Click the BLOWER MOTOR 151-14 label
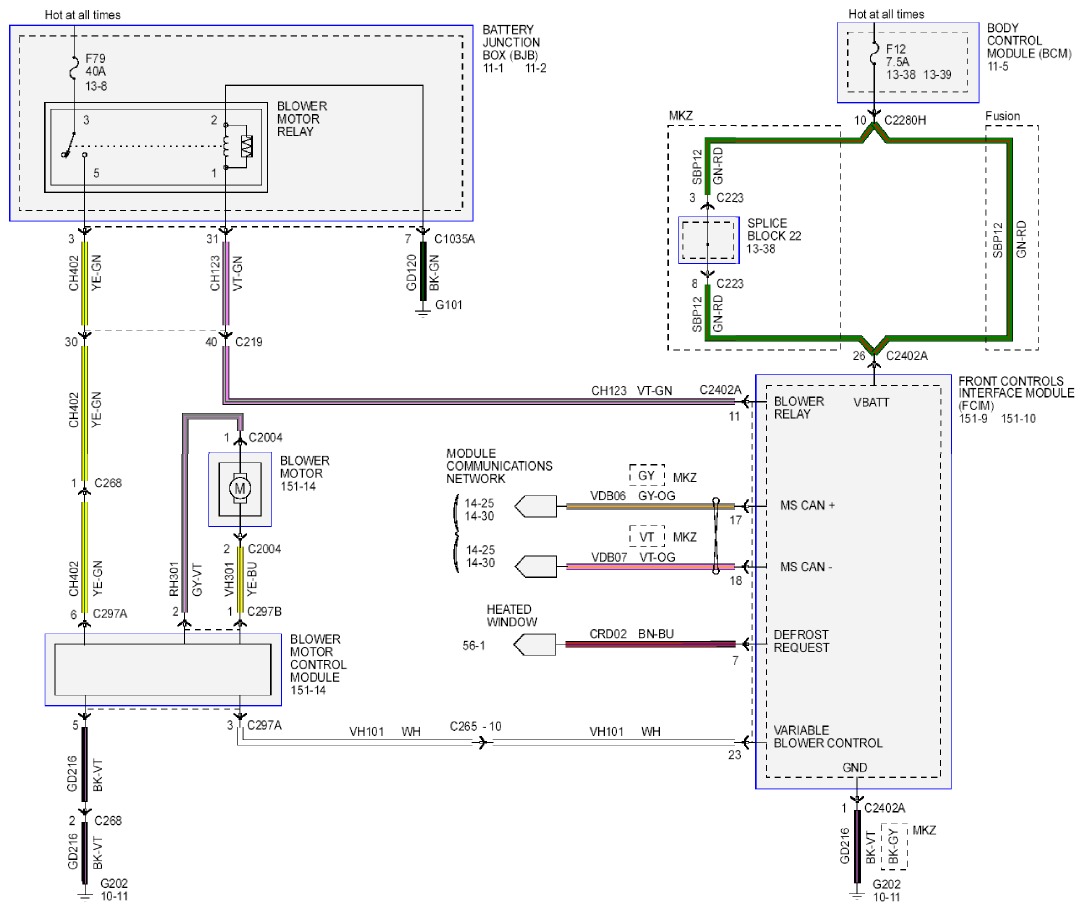This screenshot has height=911, width=1084. click(x=305, y=473)
